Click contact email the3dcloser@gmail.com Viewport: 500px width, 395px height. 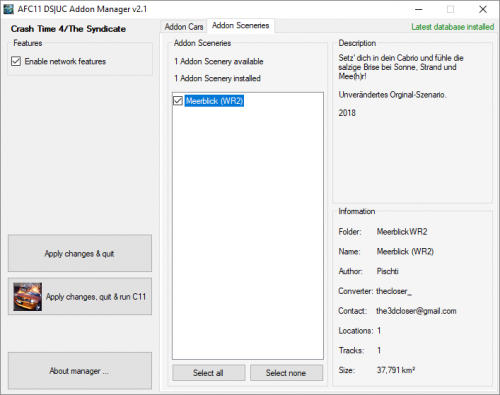coord(416,311)
